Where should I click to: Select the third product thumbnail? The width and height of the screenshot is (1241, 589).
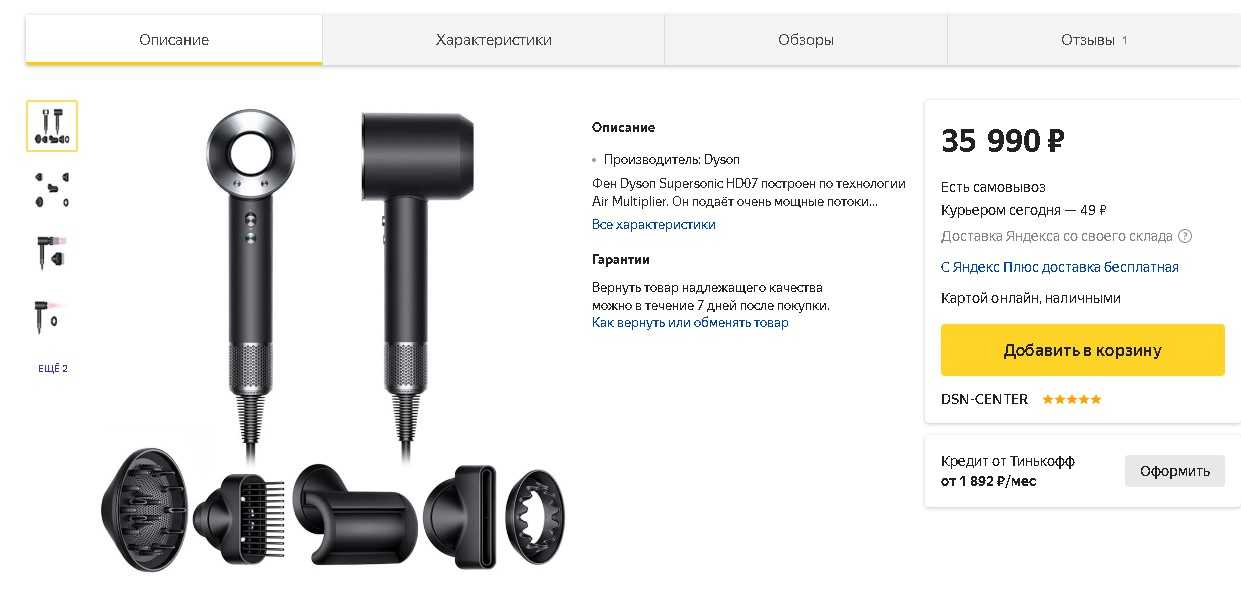pos(52,252)
